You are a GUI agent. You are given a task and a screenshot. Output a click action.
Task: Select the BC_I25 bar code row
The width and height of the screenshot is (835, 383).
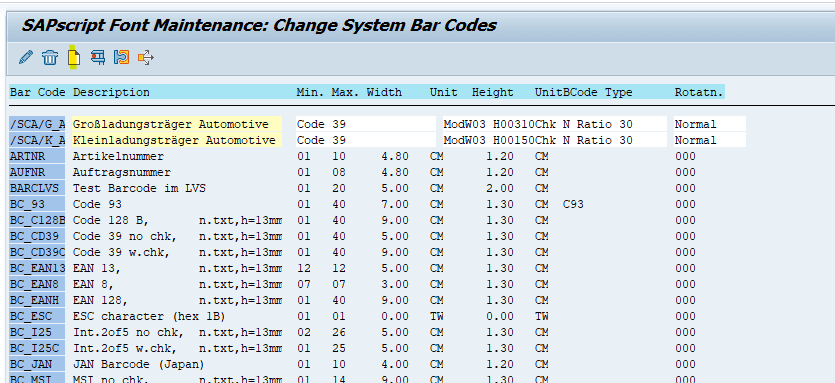pyautogui.click(x=37, y=332)
